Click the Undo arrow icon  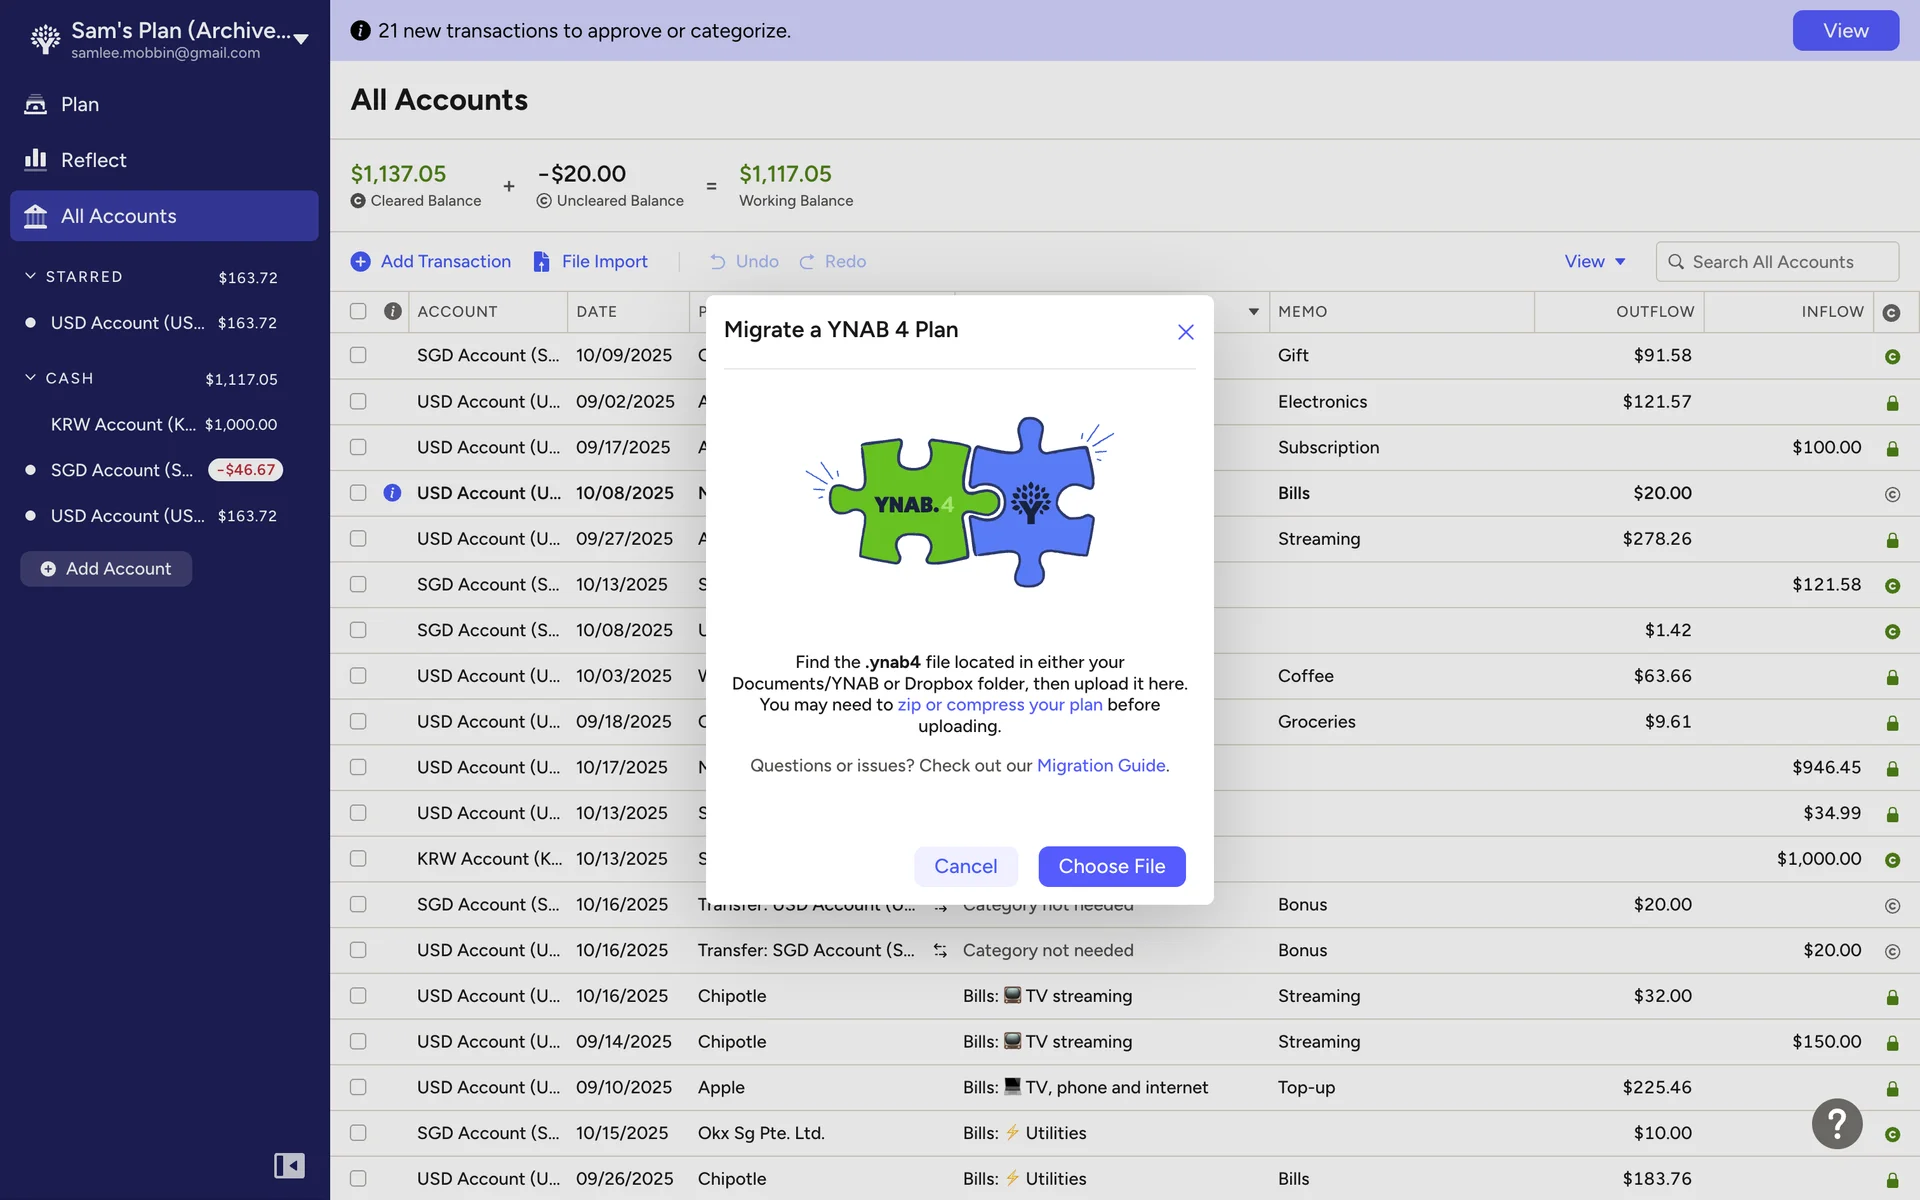pyautogui.click(x=717, y=262)
